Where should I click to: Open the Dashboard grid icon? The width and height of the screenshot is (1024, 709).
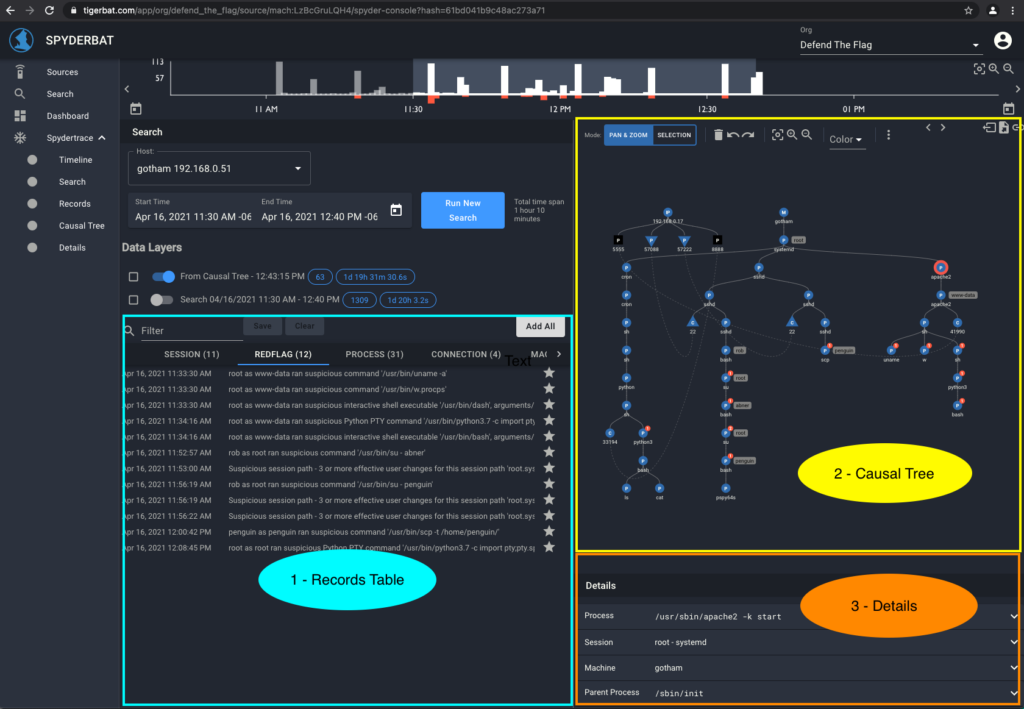point(20,116)
